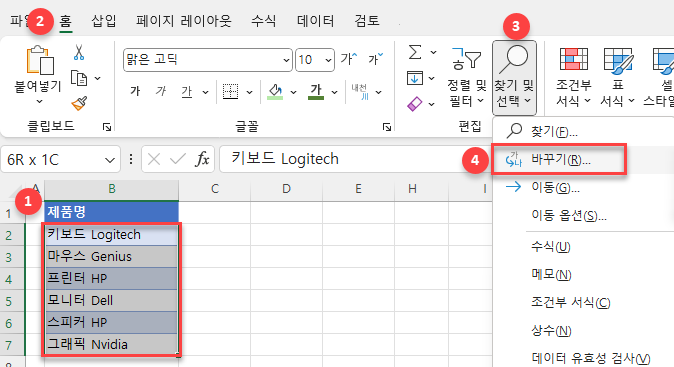Expand the borders dropdown arrow
674x367 pixels.
pyautogui.click(x=249, y=92)
